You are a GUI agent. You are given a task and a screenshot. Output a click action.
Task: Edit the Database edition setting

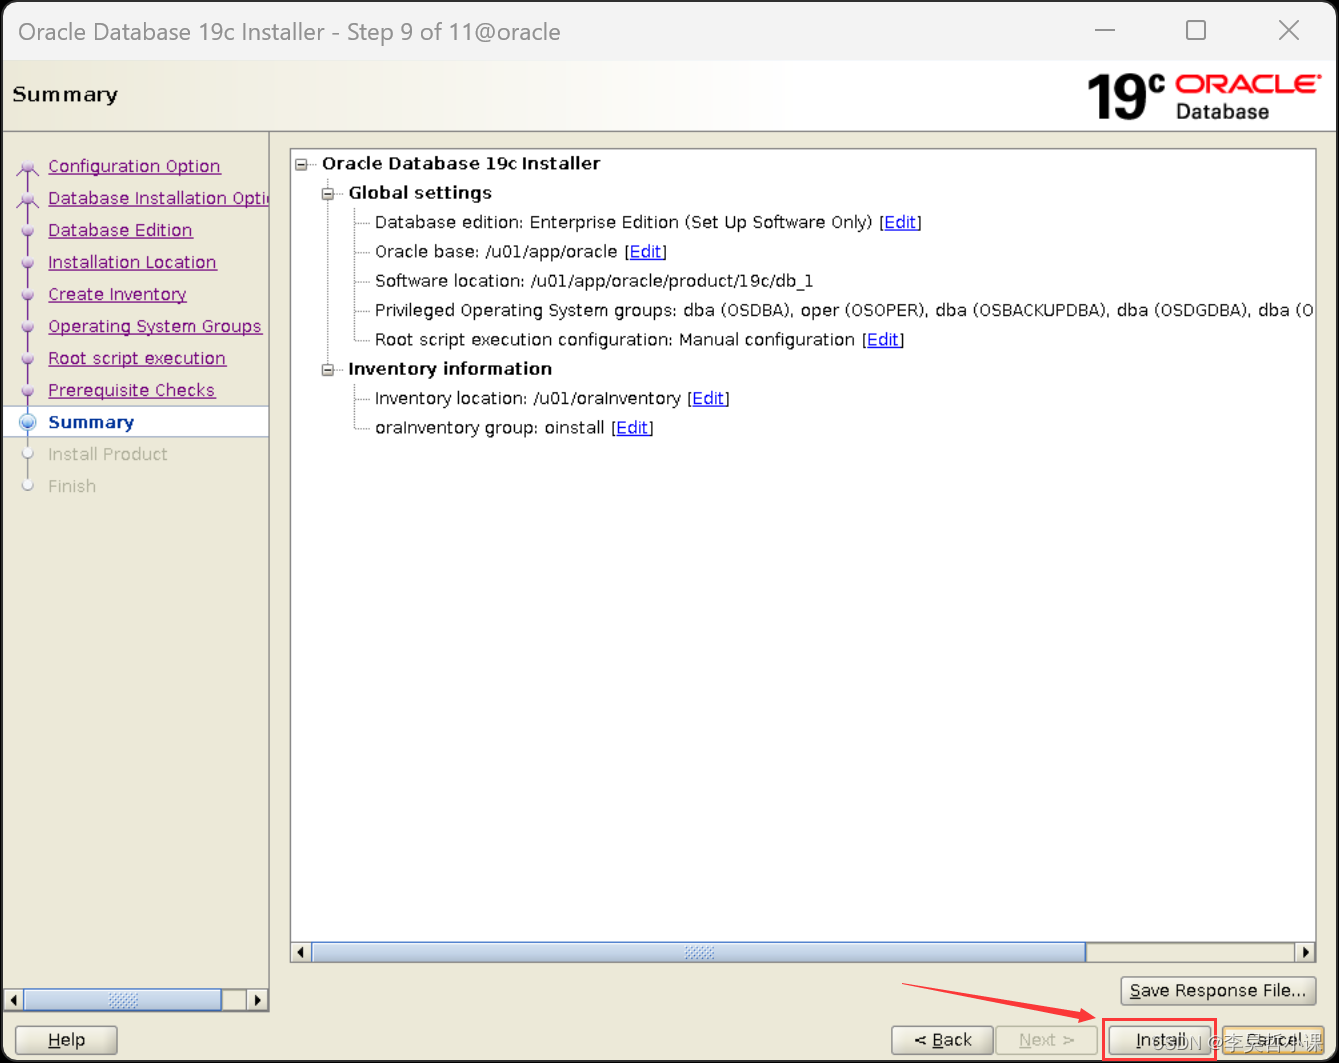[900, 222]
